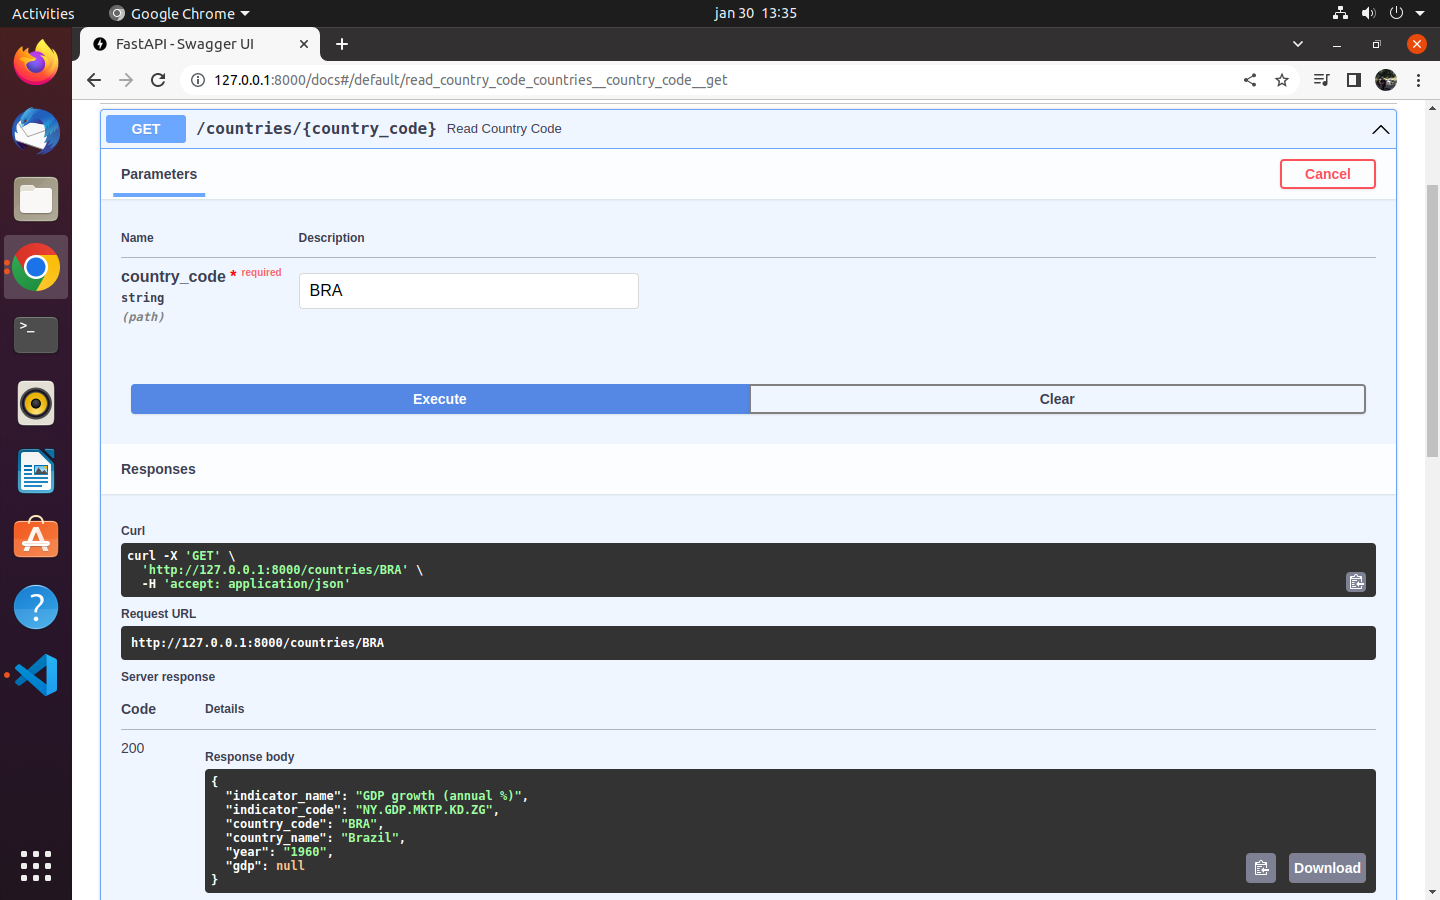Open the media controls icon in Chrome toolbar
Image resolution: width=1440 pixels, height=900 pixels.
[1321, 80]
